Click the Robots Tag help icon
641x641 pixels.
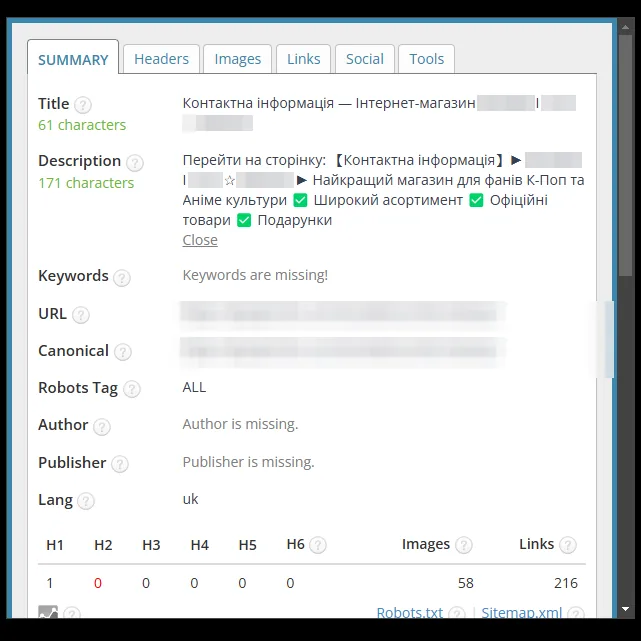click(x=132, y=389)
